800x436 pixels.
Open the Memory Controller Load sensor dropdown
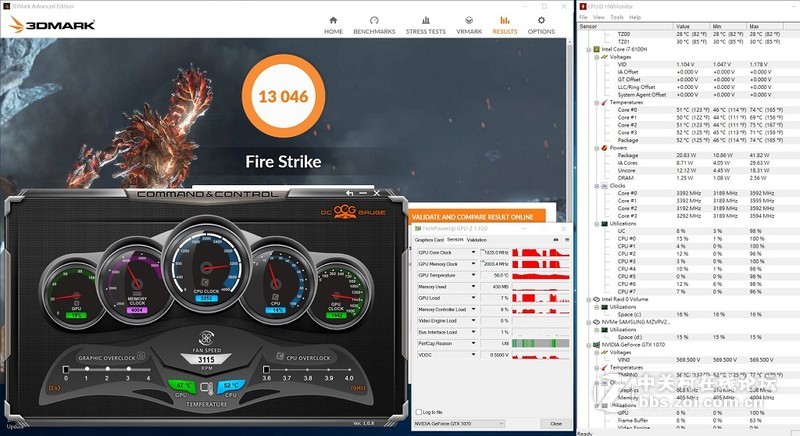pyautogui.click(x=473, y=309)
